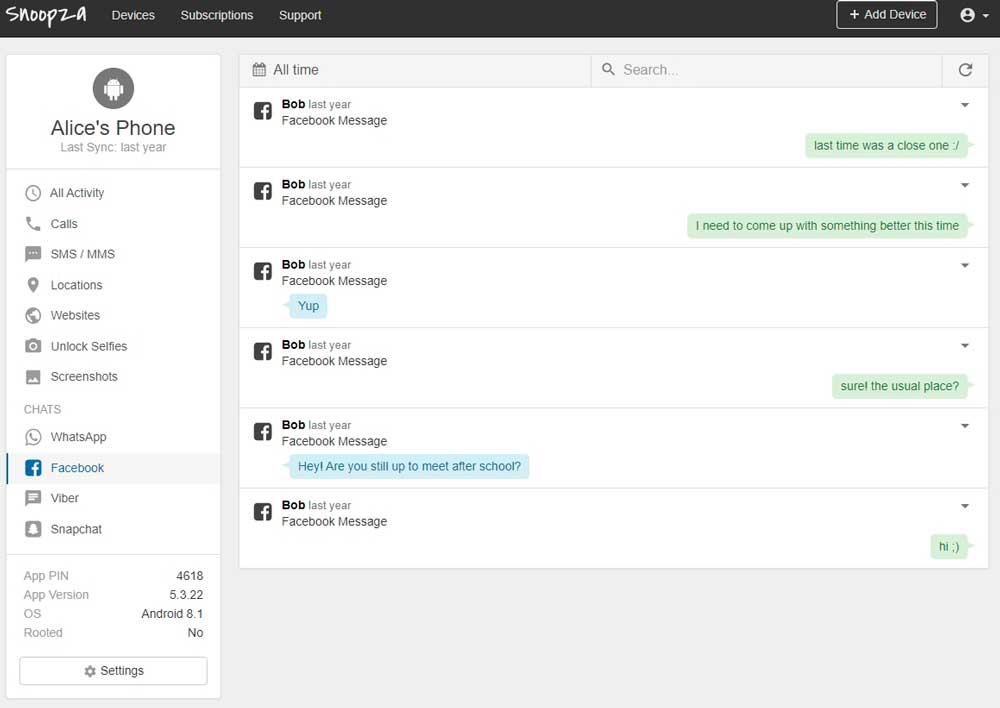Image resolution: width=1000 pixels, height=708 pixels.
Task: Open the Locations section
Action: 76,285
